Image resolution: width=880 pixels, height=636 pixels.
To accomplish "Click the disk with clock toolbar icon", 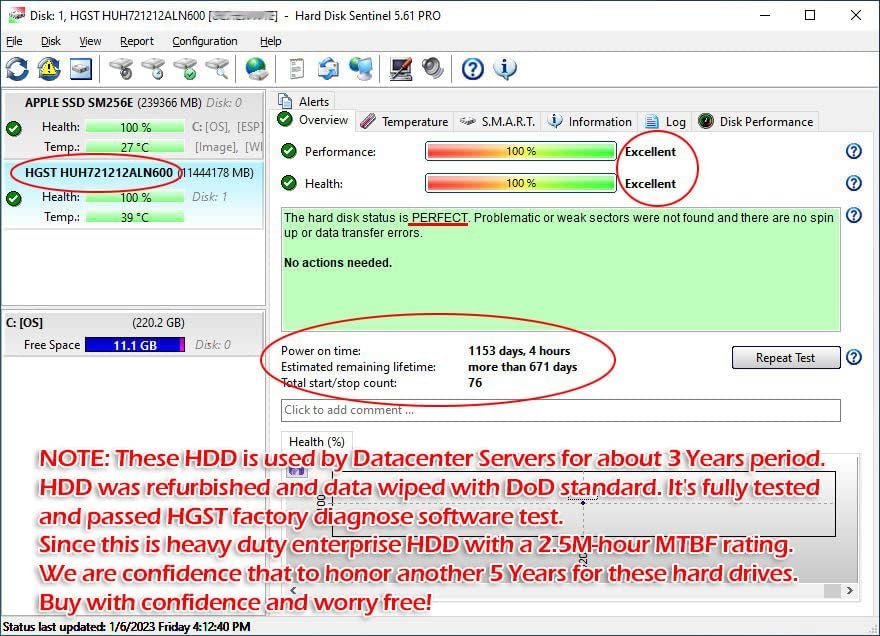I will coord(153,69).
